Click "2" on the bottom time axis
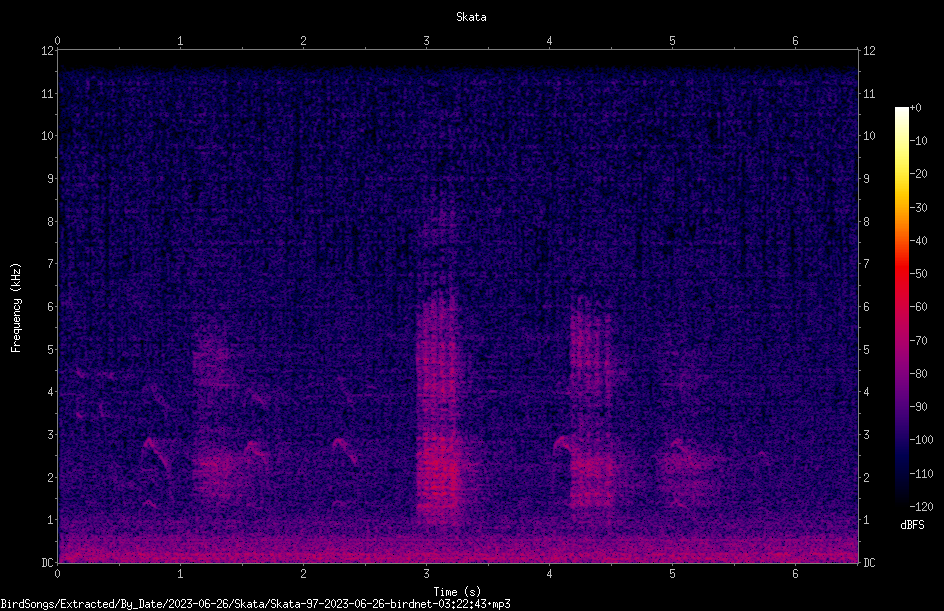944x611 pixels. [x=303, y=574]
